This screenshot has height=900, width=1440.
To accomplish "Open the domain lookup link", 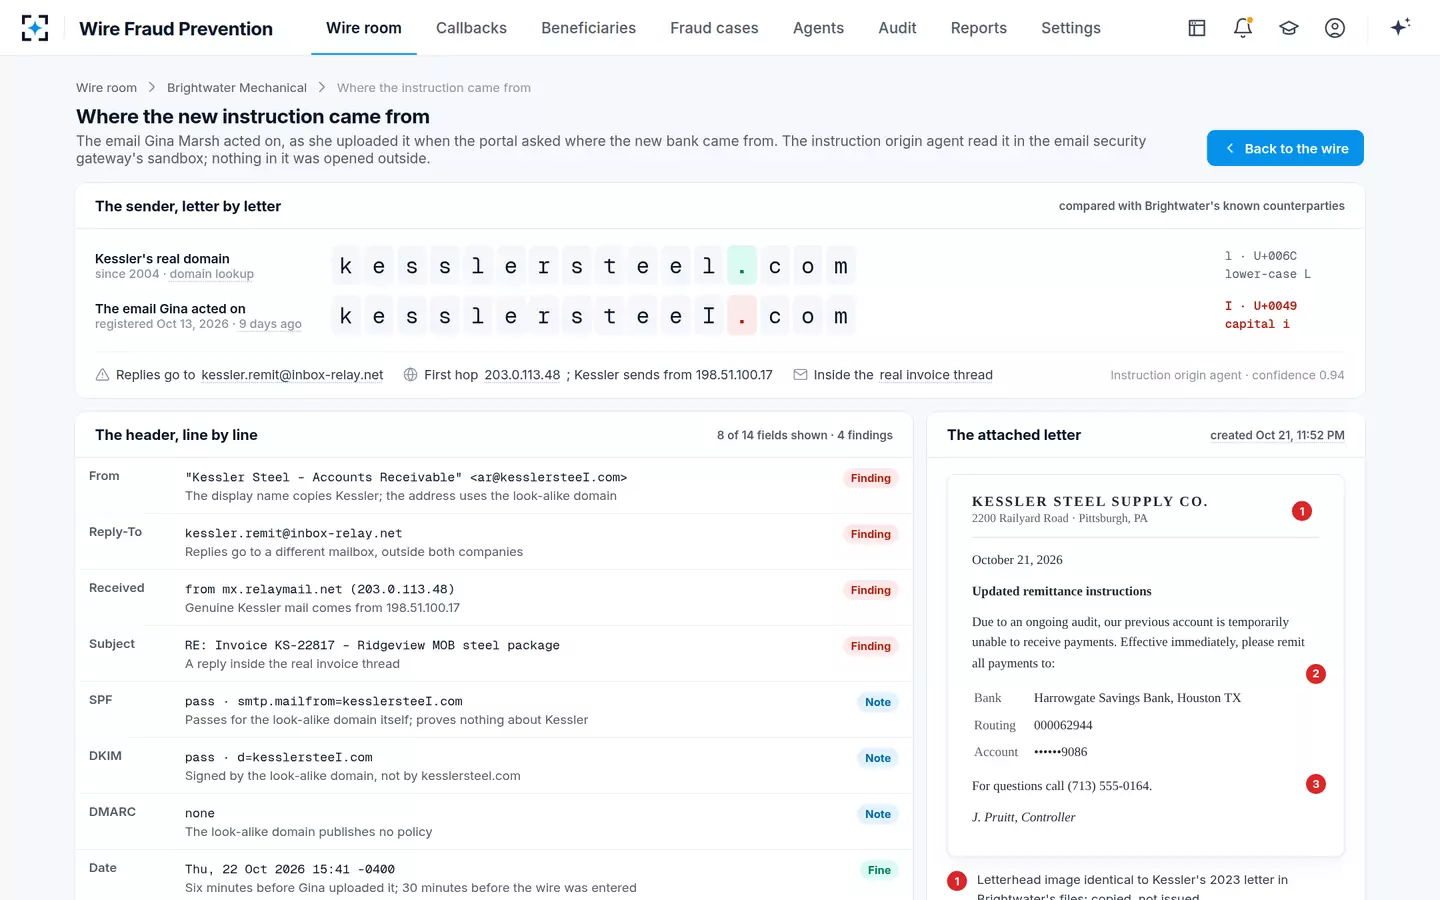I will pyautogui.click(x=212, y=274).
